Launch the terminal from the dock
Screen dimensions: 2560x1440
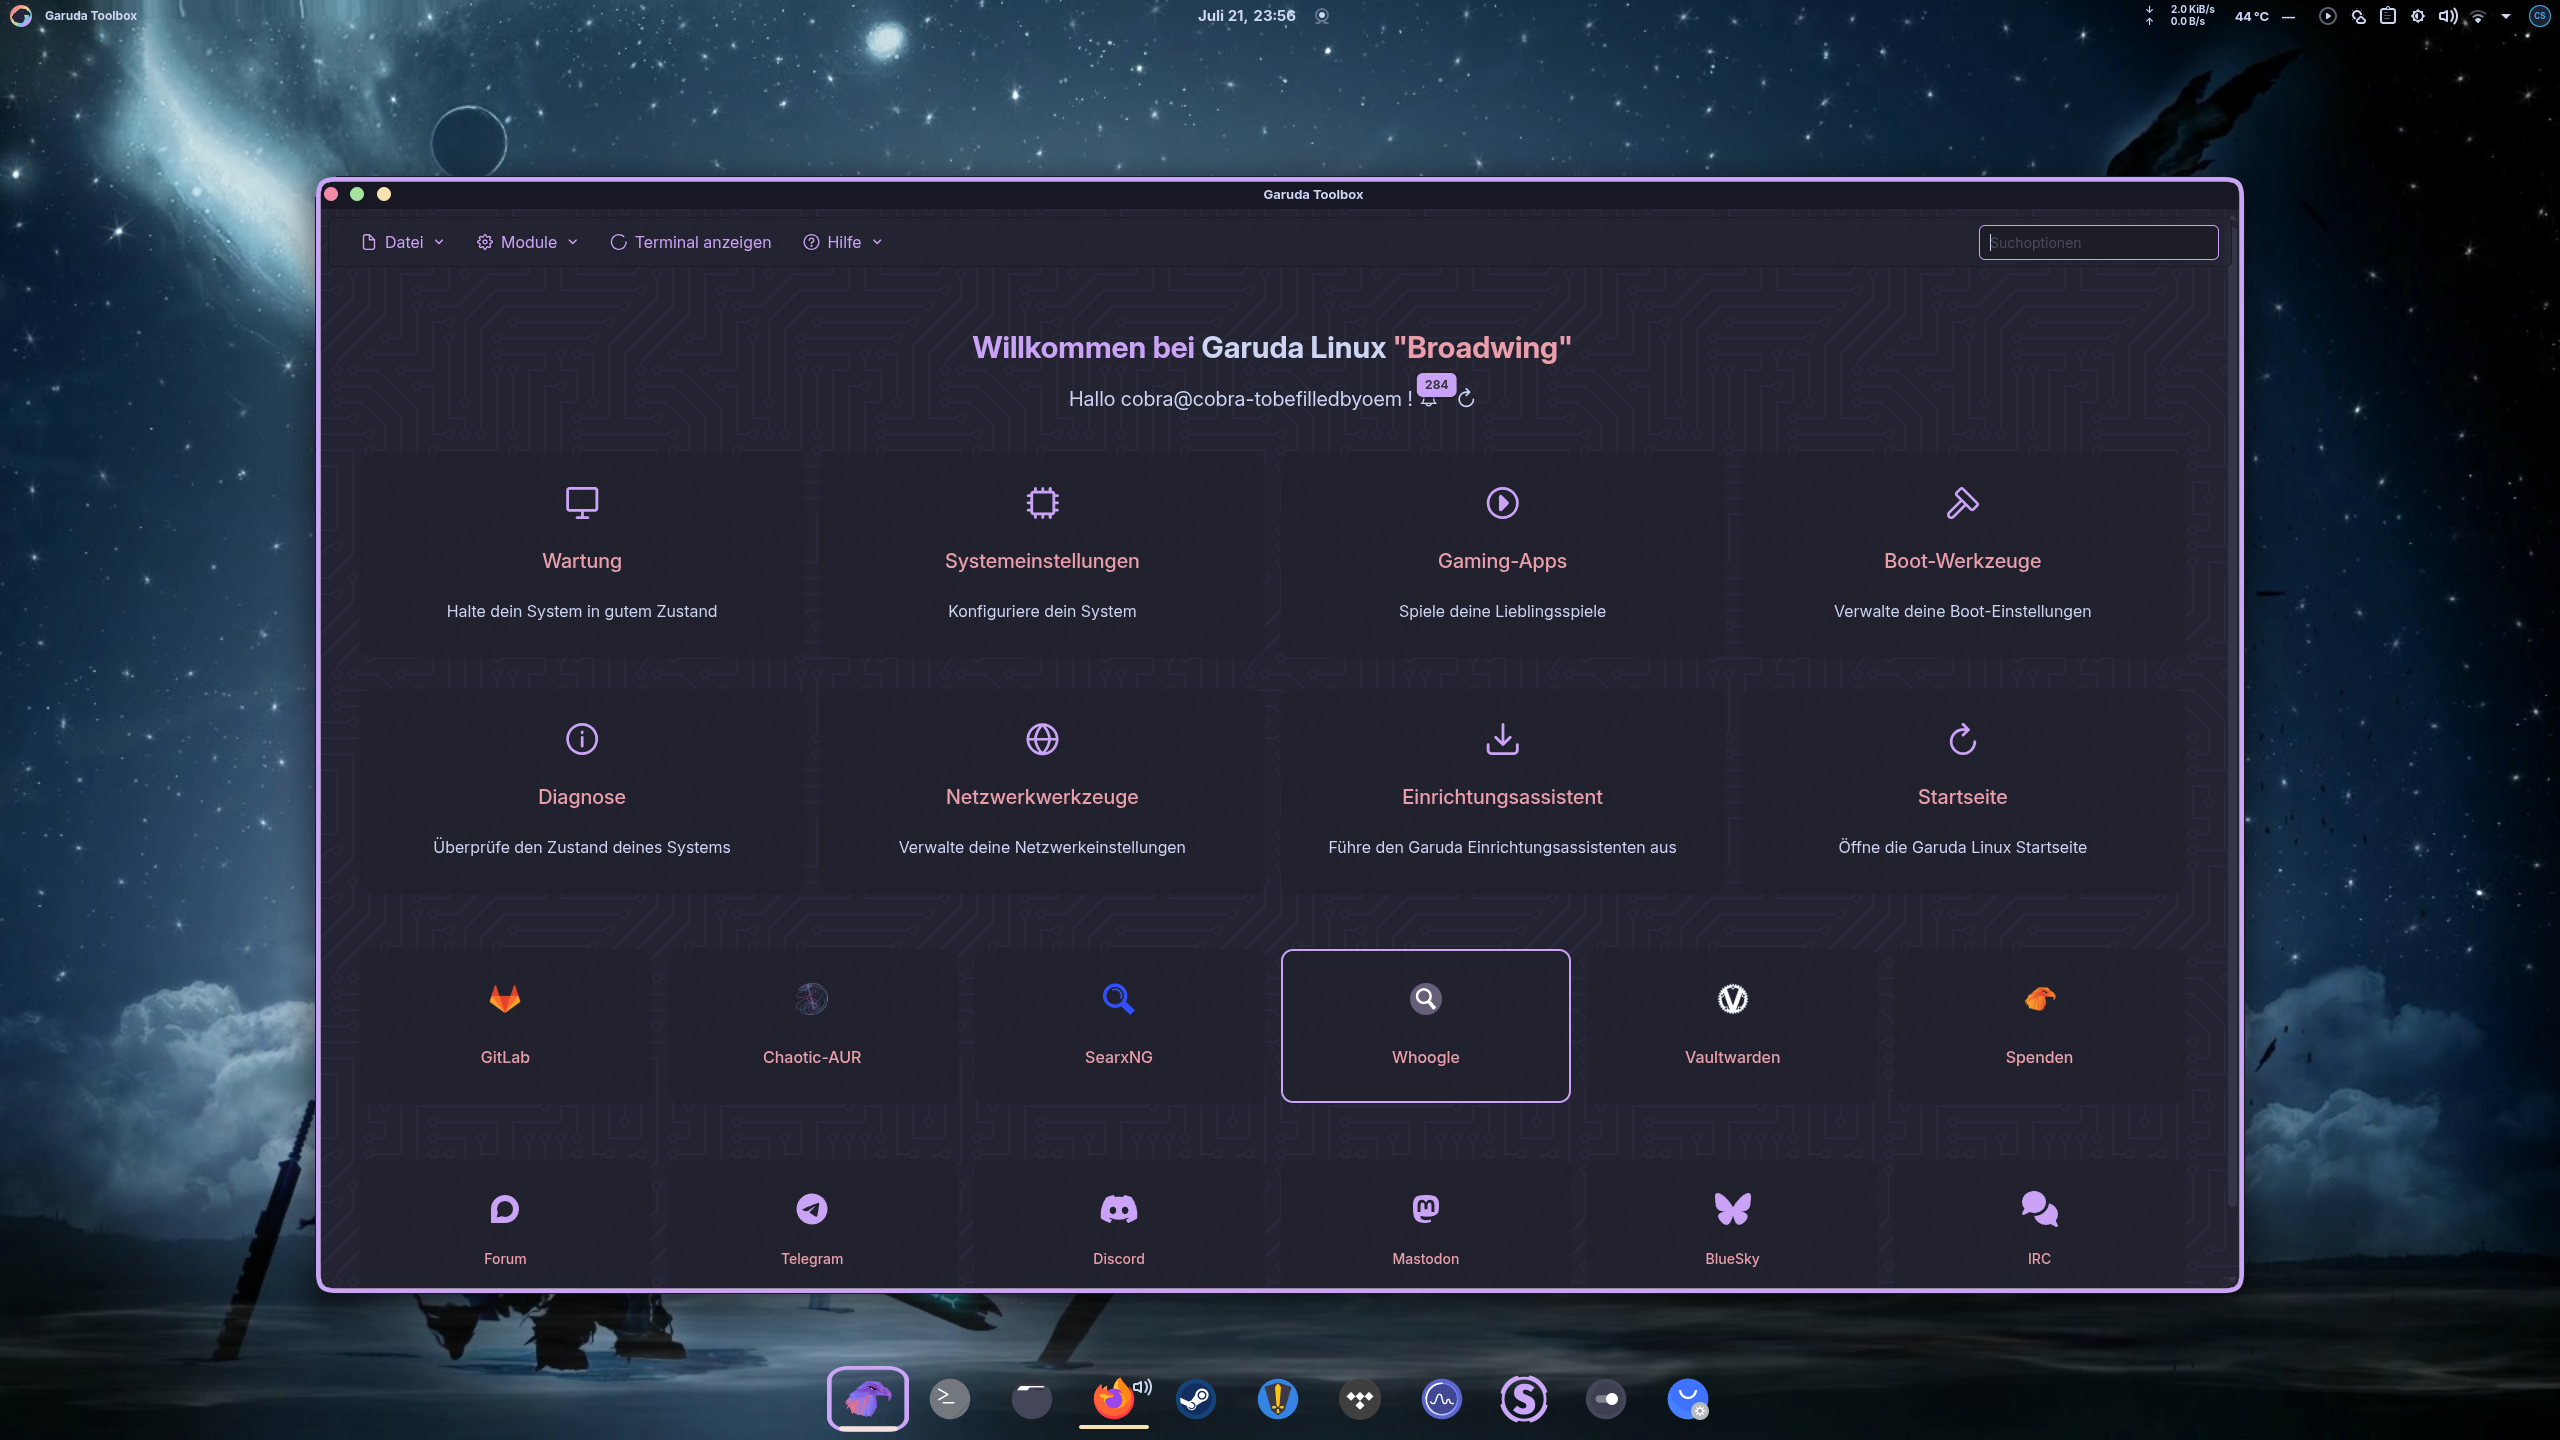949,1398
